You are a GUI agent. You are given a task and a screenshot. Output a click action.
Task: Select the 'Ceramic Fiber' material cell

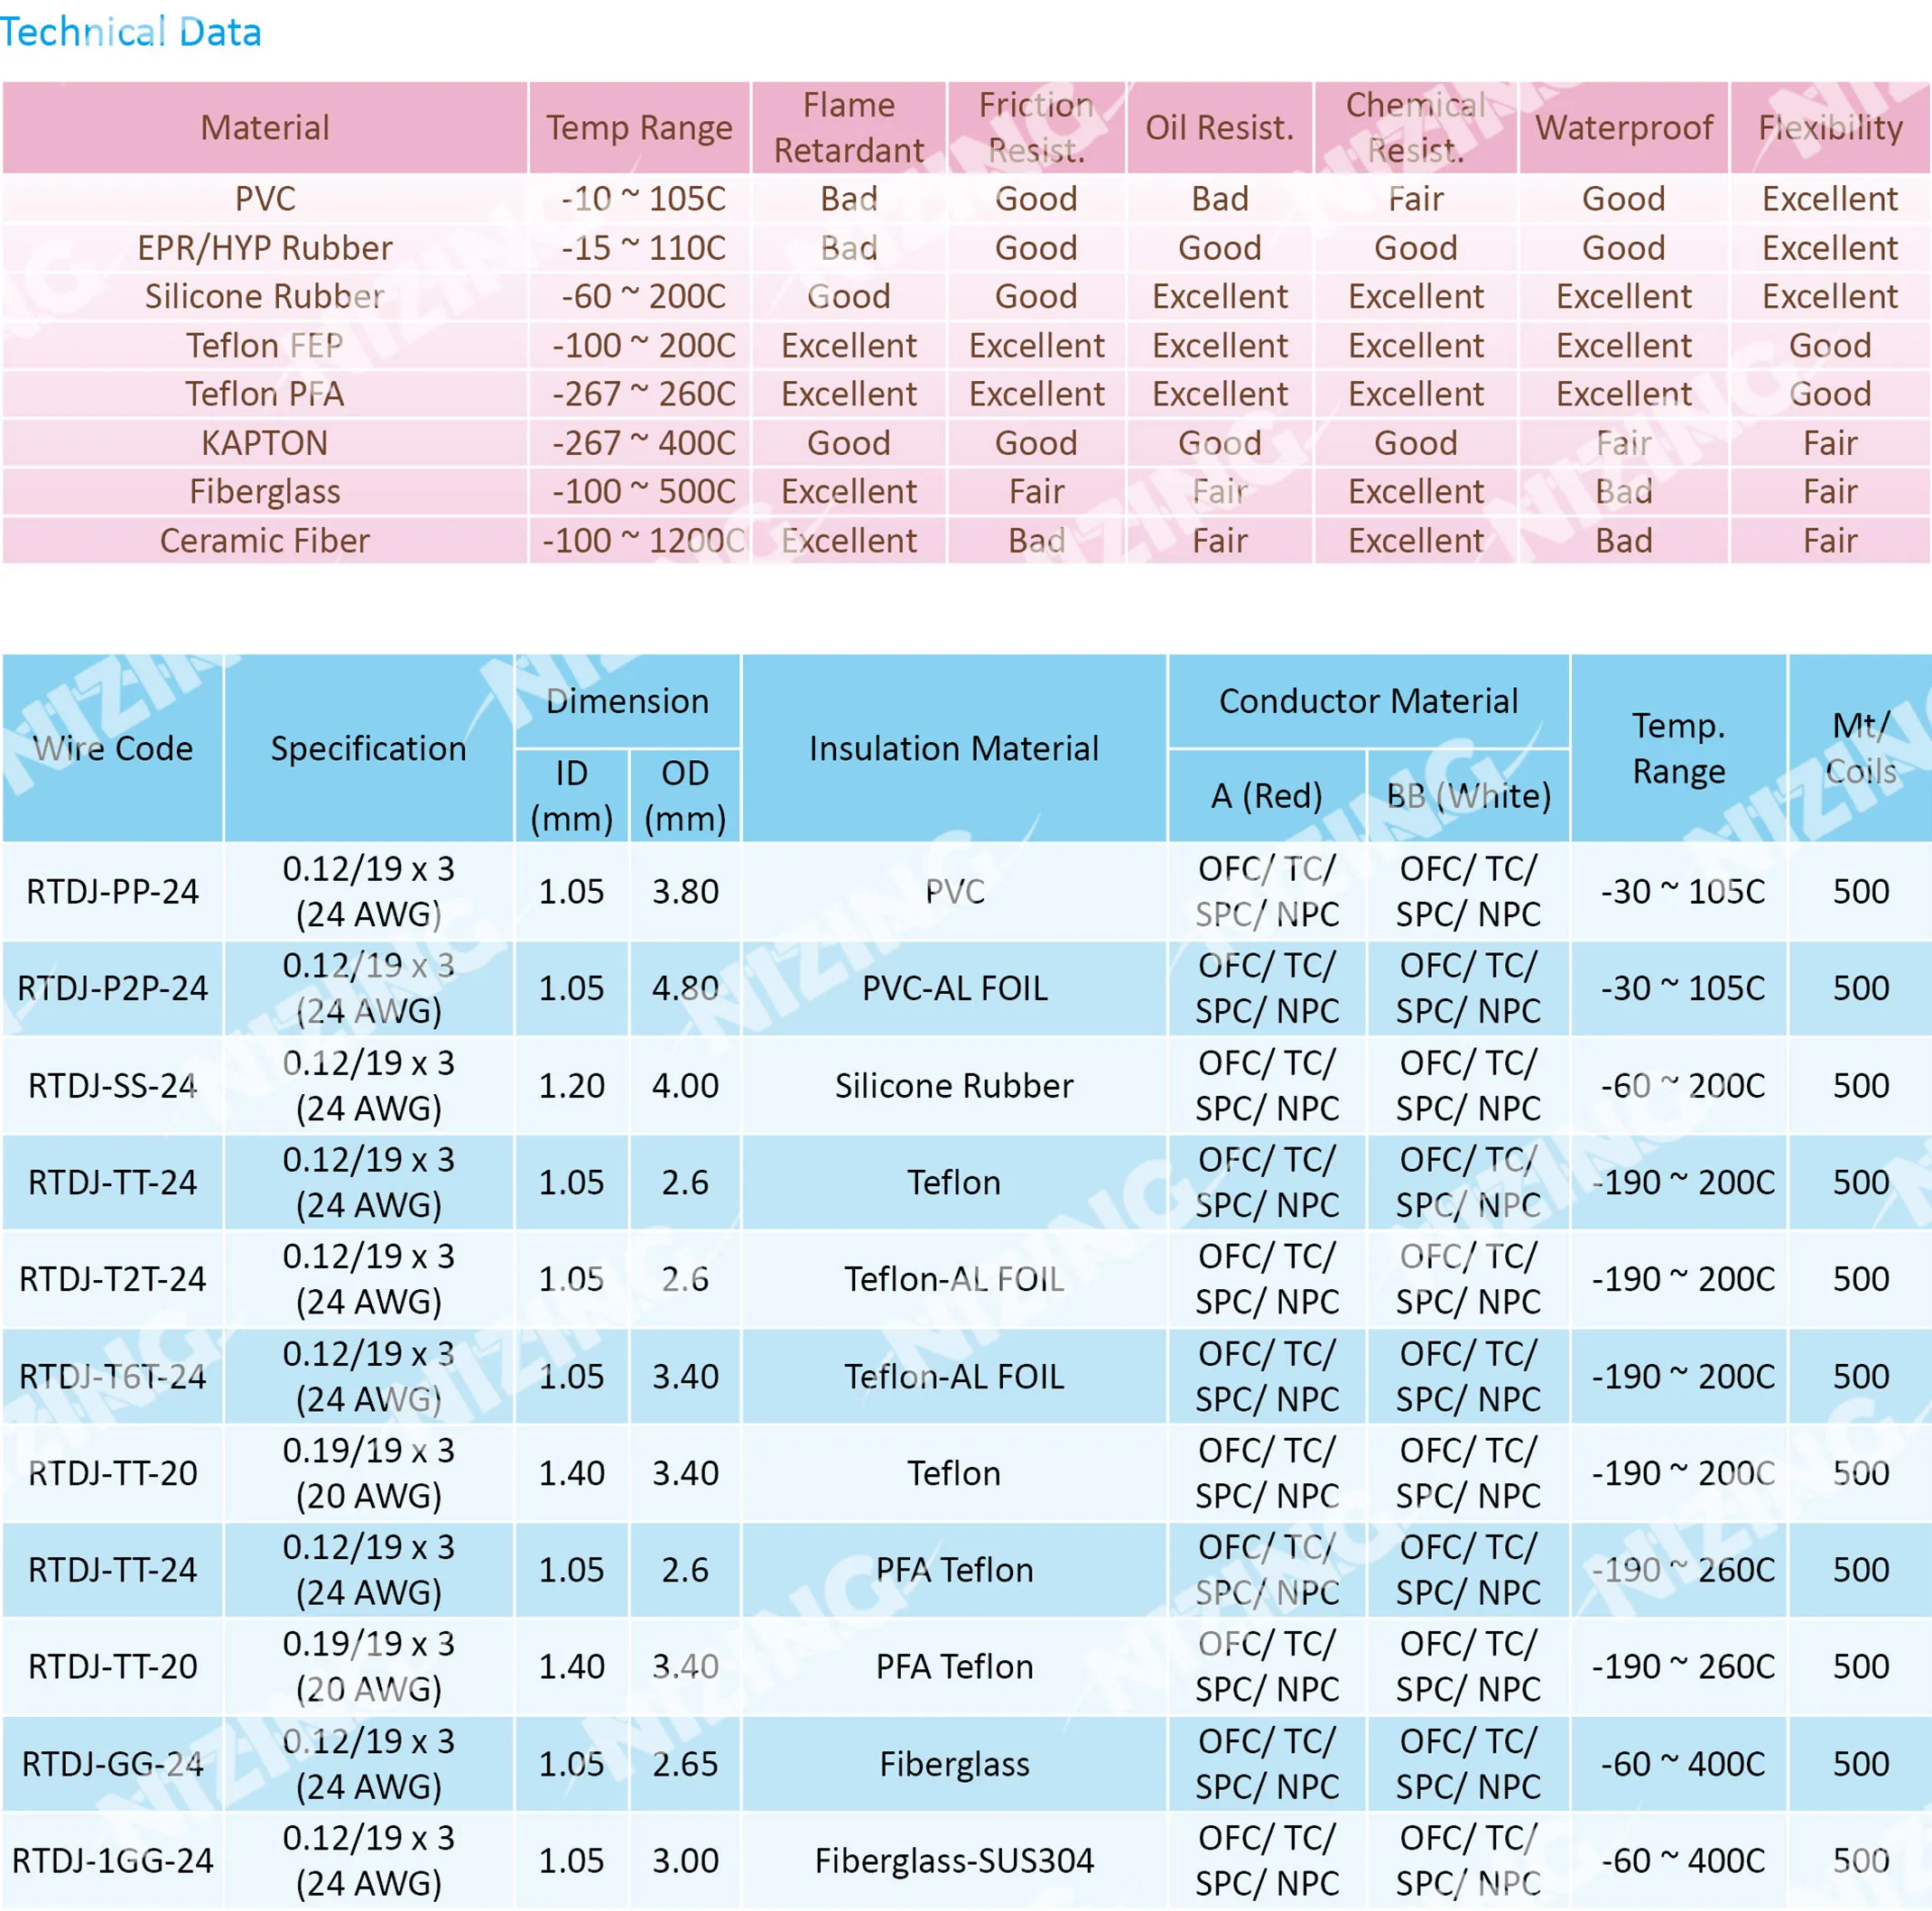tap(265, 541)
